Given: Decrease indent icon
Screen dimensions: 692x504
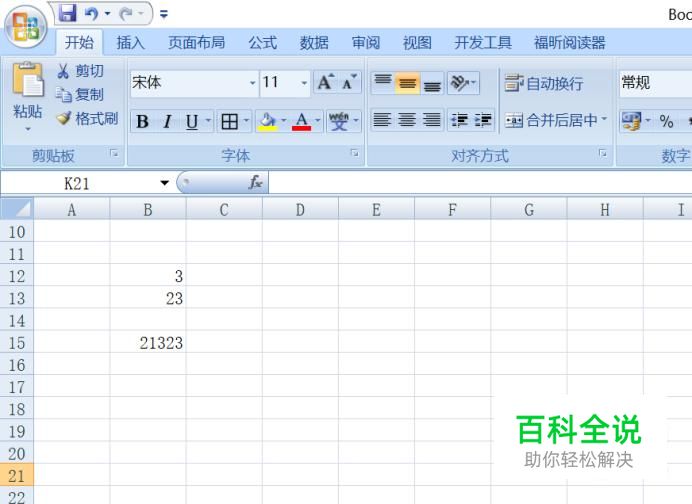Looking at the screenshot, I should click(x=459, y=120).
